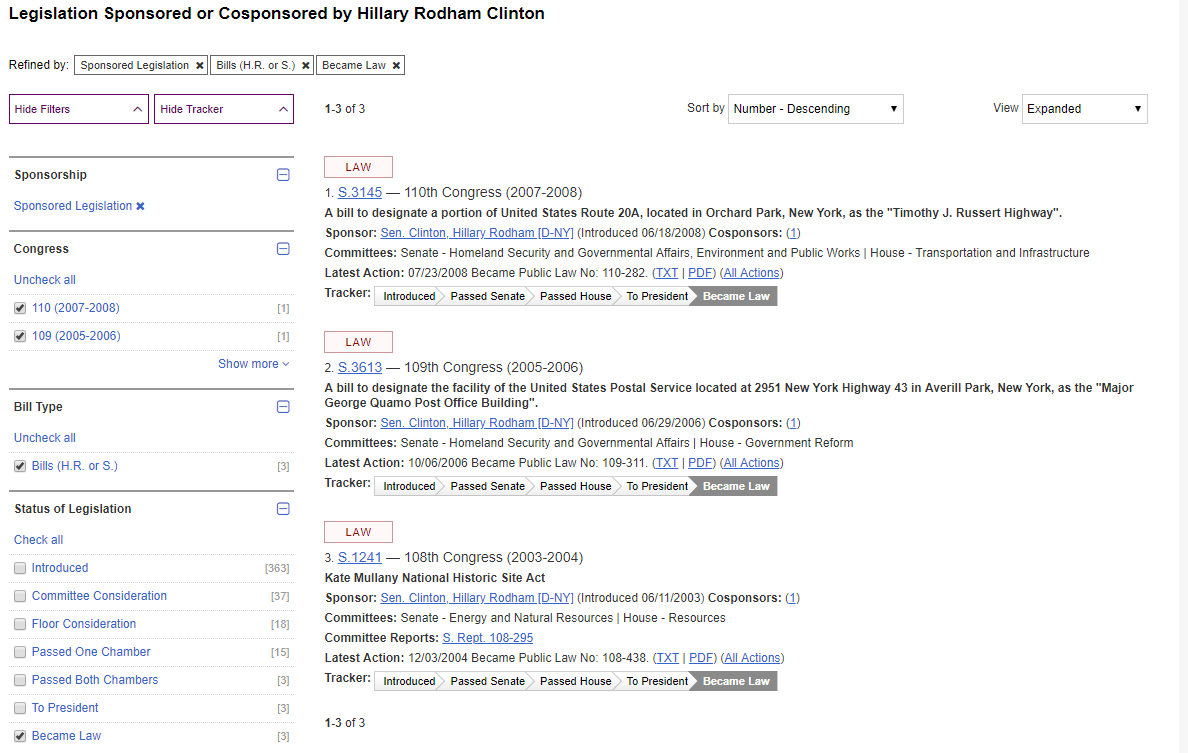
Task: Click Passed Senate tracker step for S.3613
Action: point(487,486)
